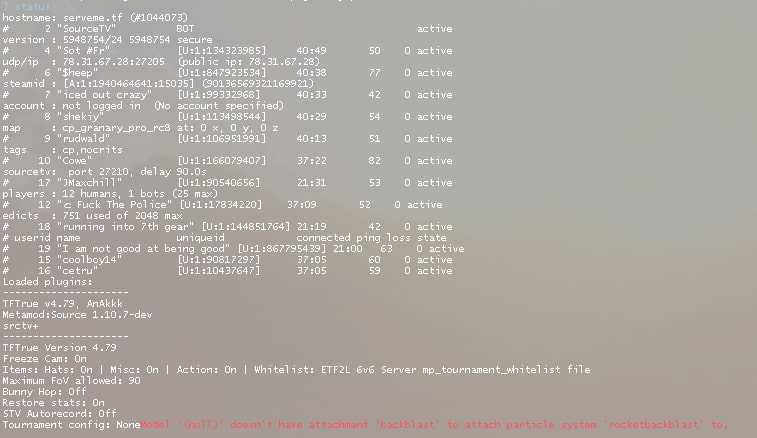Select the JMaxchill player row
Screen dimensions: 757x438
pyautogui.click(x=227, y=183)
